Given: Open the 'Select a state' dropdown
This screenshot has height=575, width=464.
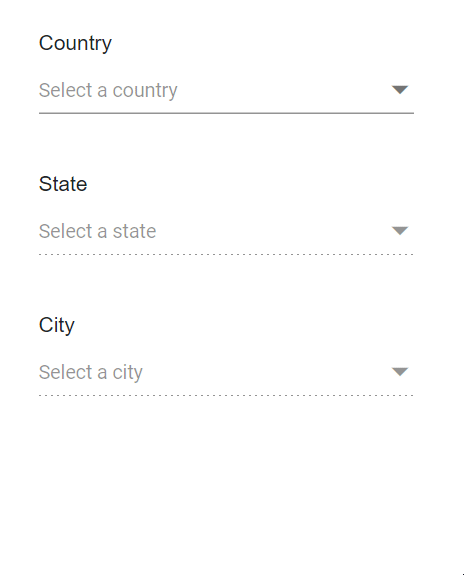Looking at the screenshot, I should coord(226,231).
